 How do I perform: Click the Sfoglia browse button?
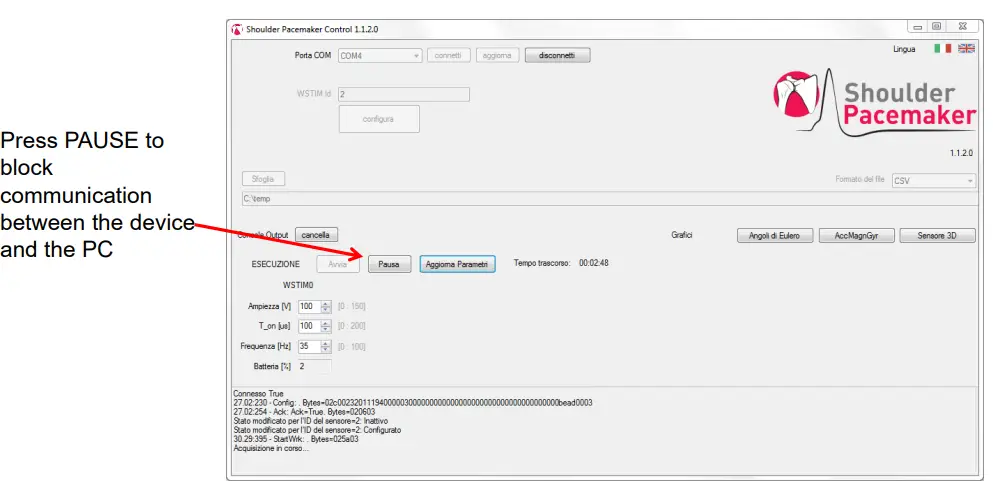(263, 179)
